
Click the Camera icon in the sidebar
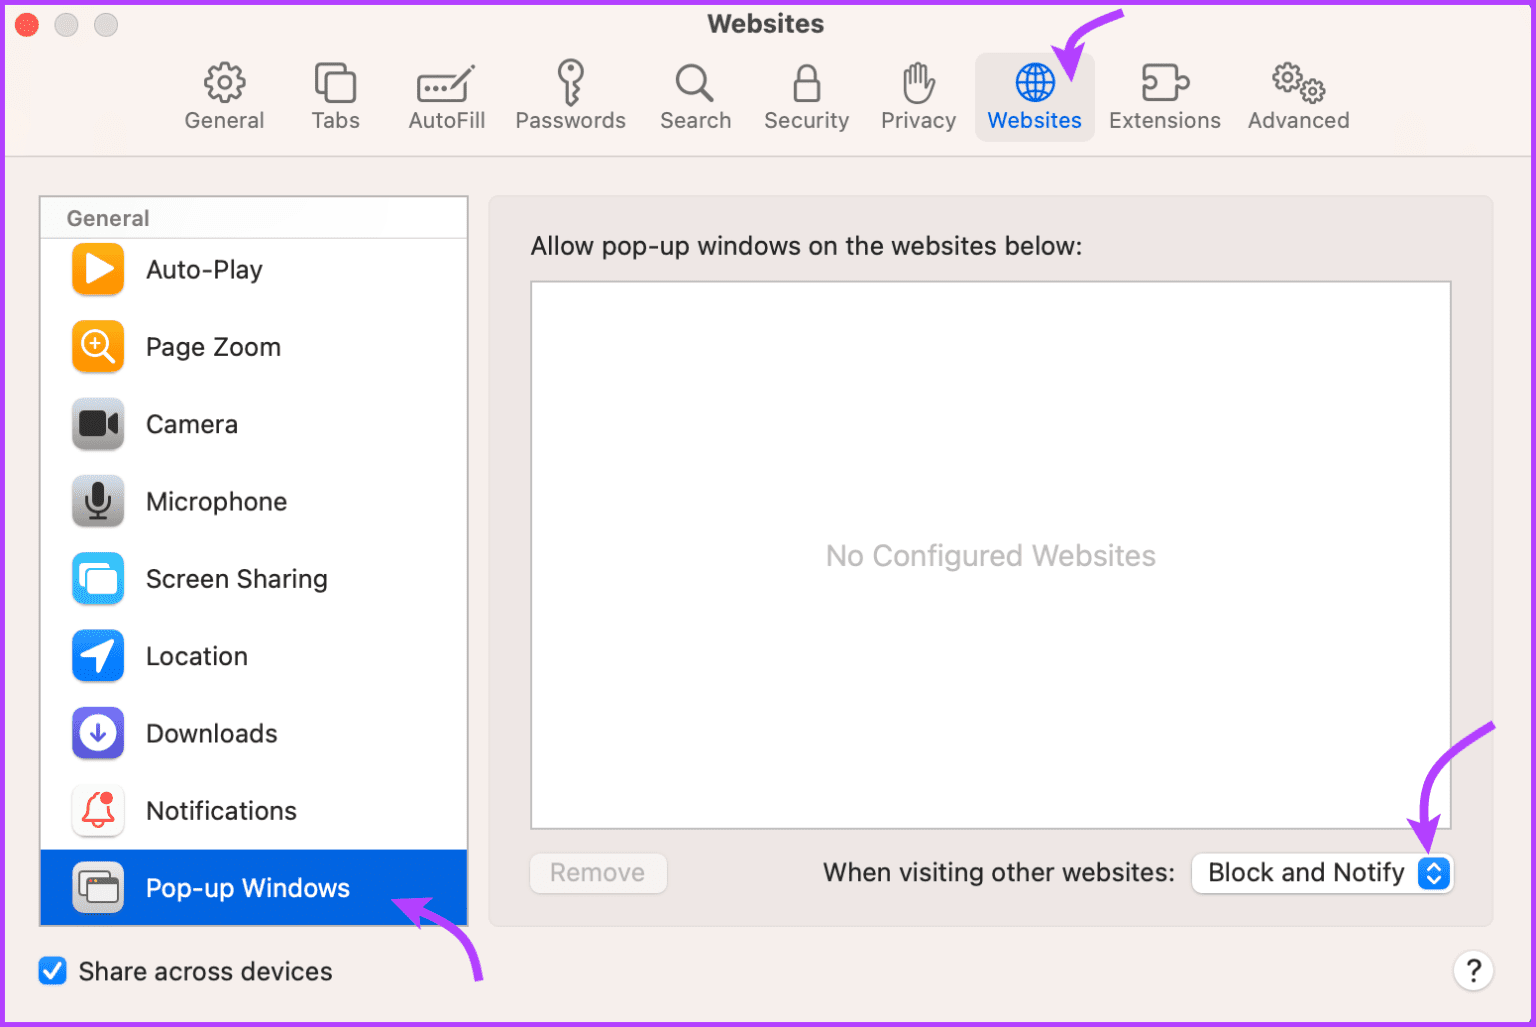pos(97,423)
